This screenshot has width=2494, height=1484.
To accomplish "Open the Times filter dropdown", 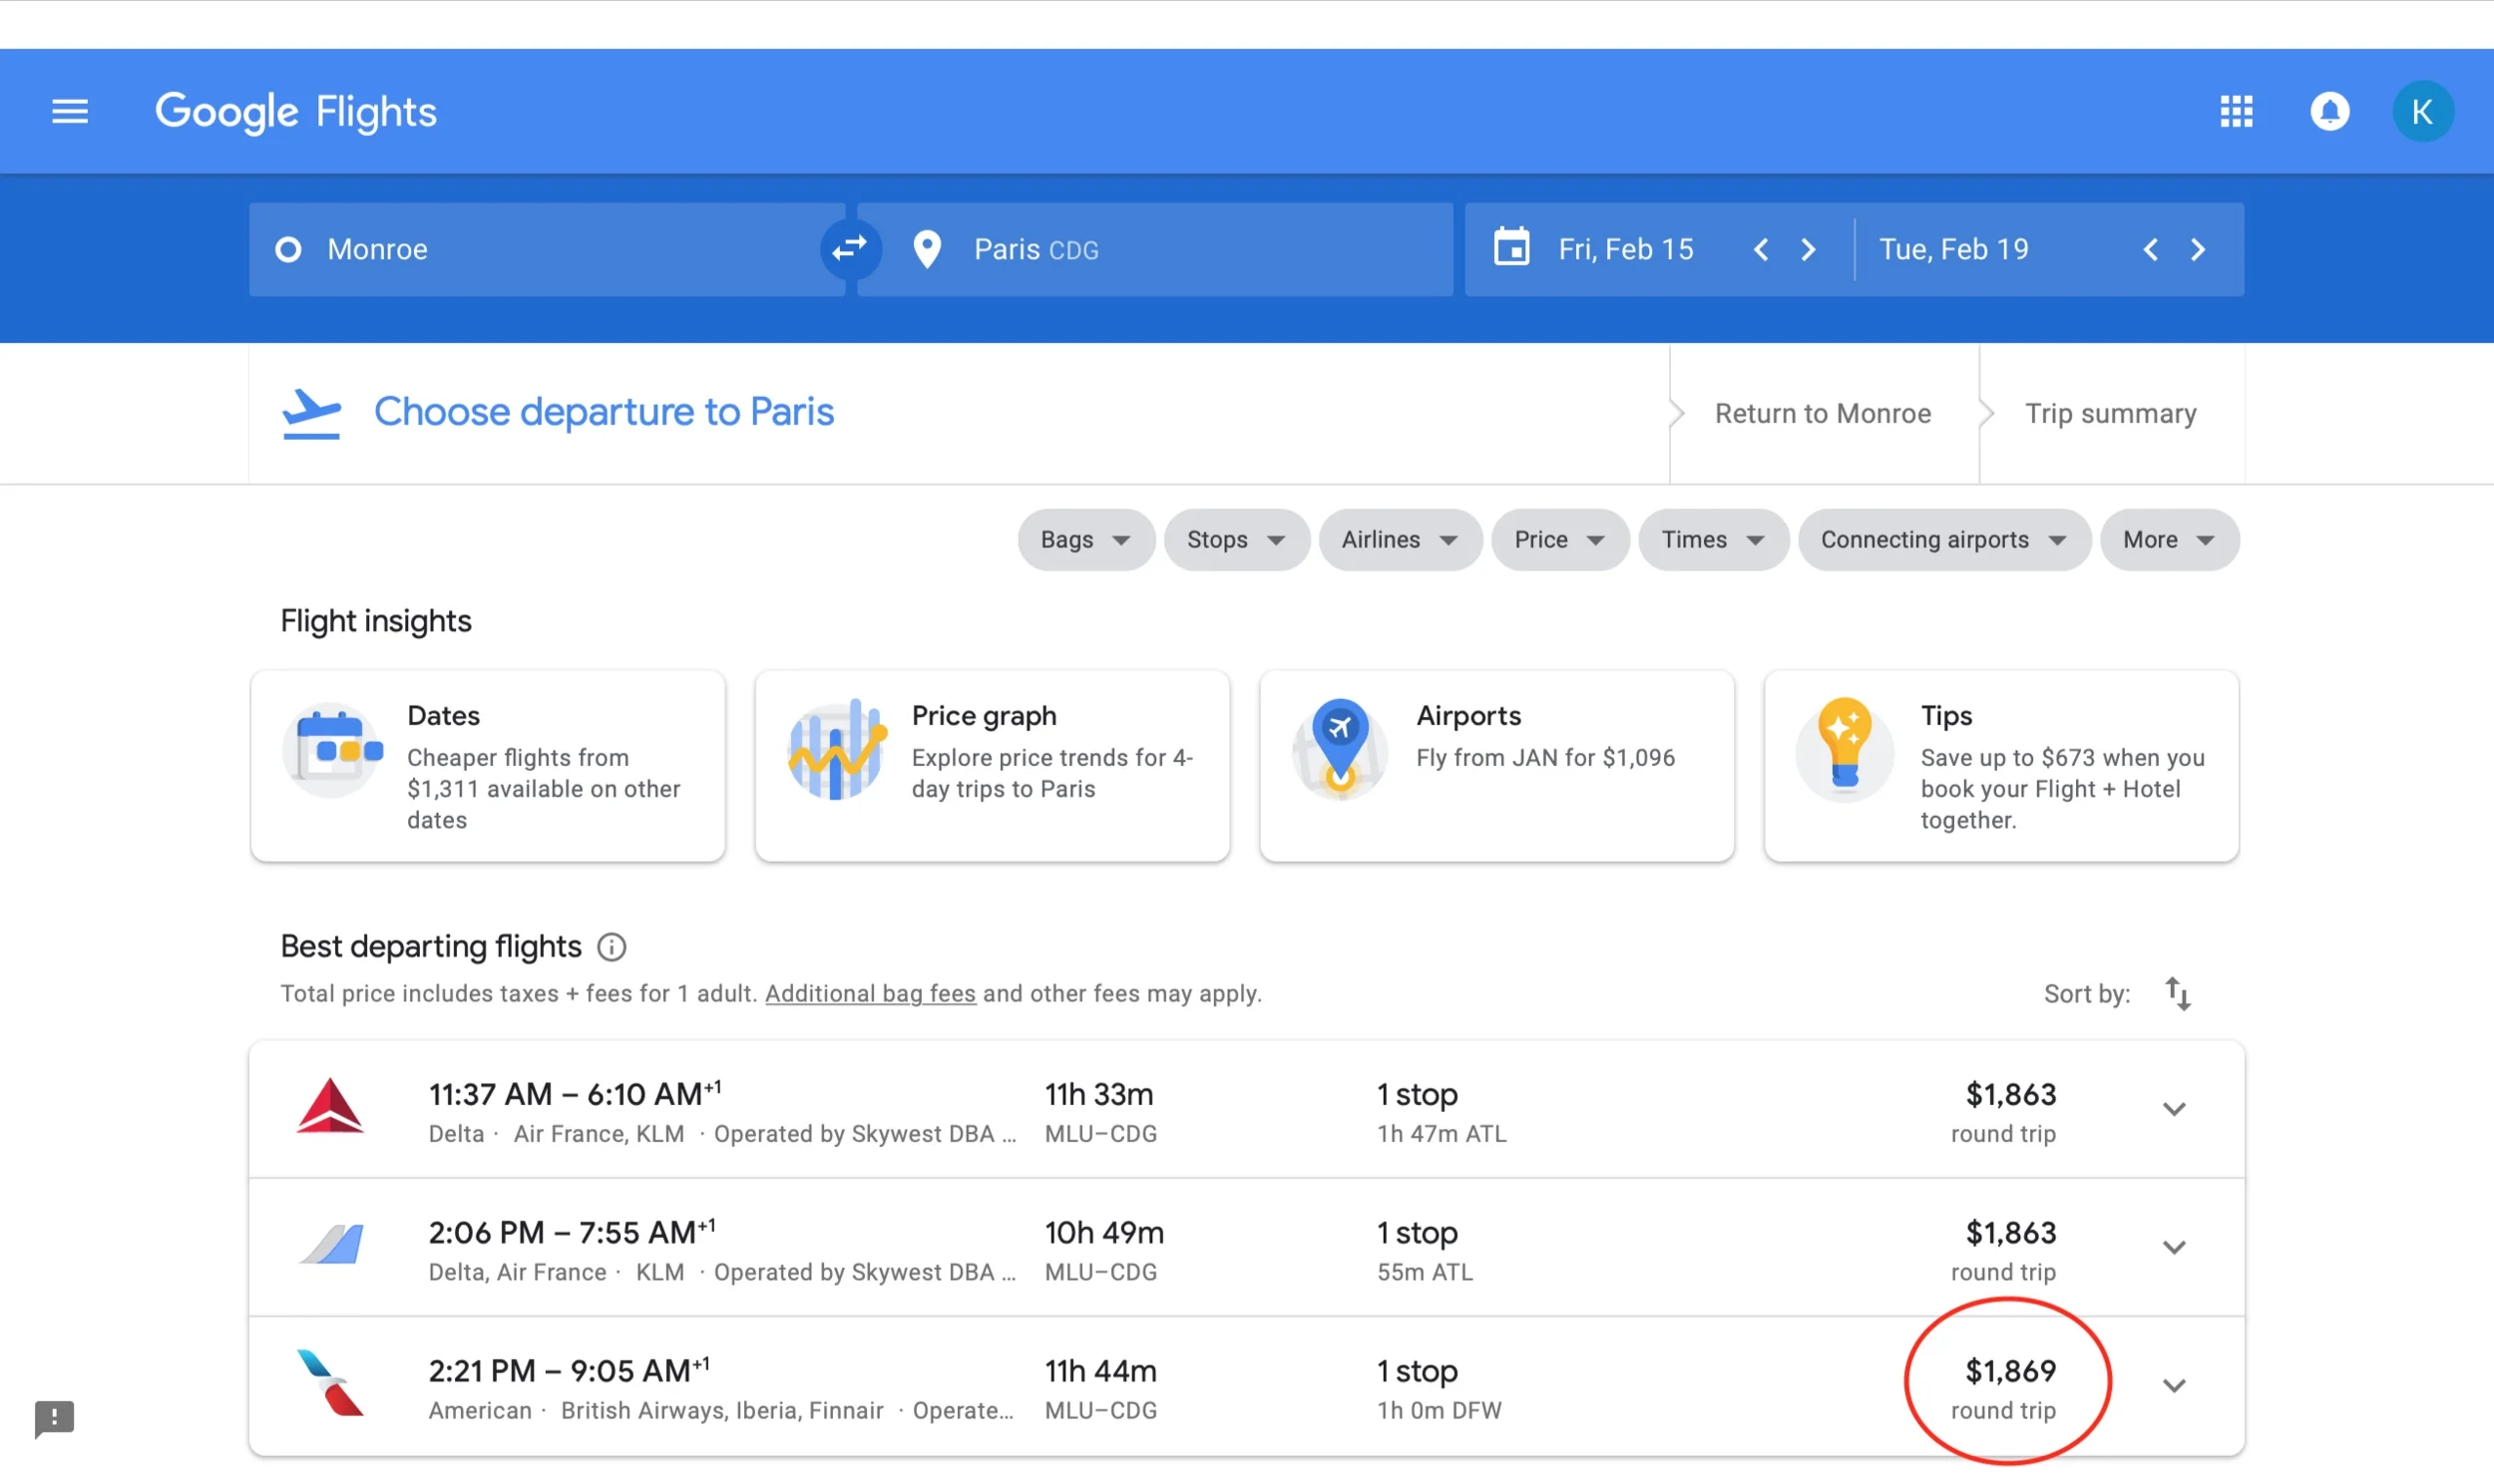I will 1713,540.
